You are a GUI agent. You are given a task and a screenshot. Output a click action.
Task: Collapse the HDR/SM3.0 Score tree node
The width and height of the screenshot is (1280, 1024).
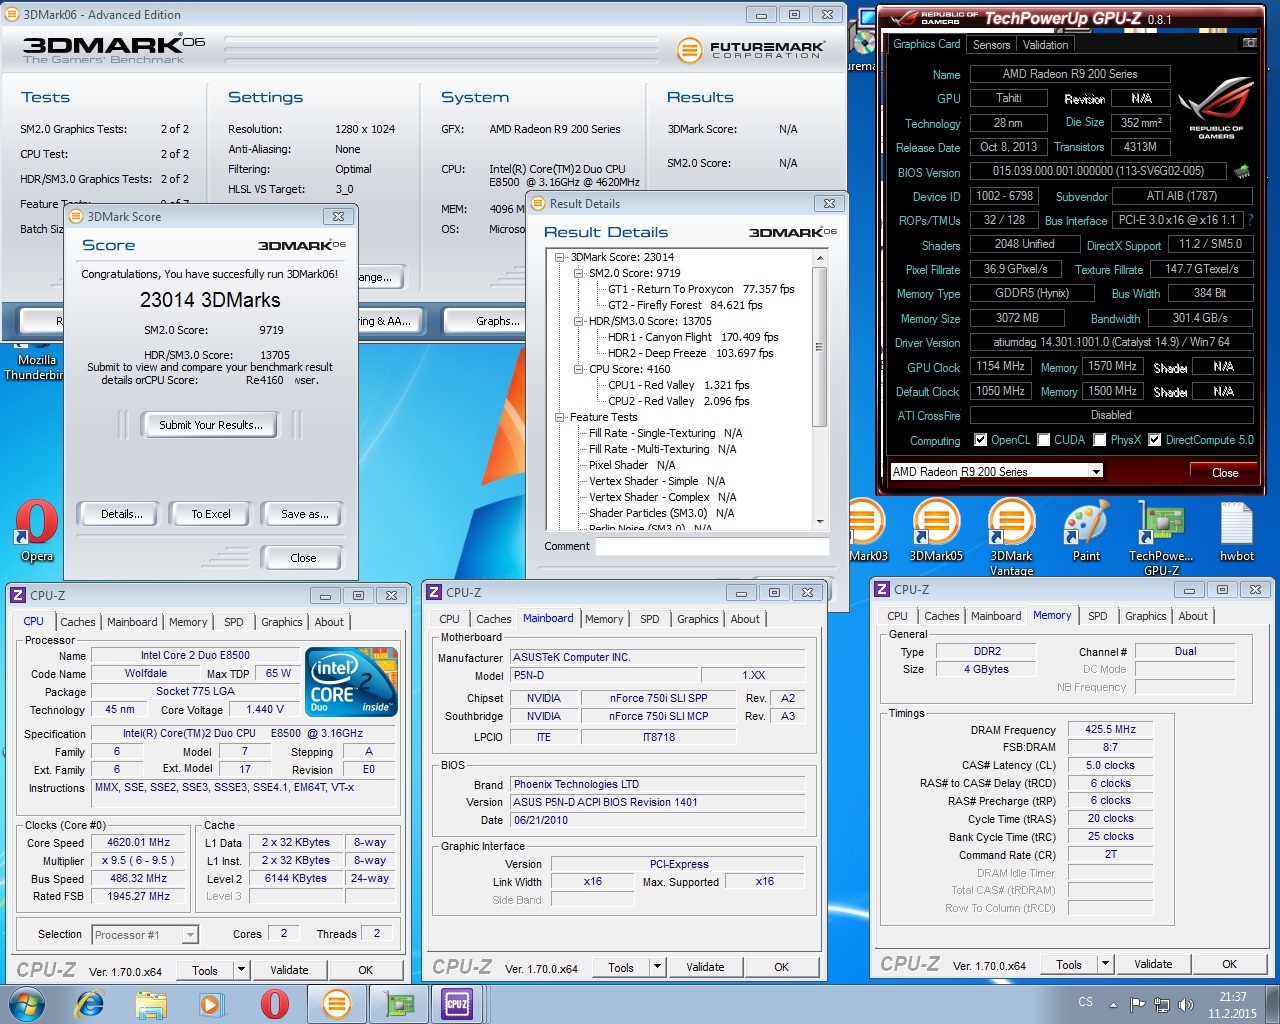pyautogui.click(x=579, y=321)
